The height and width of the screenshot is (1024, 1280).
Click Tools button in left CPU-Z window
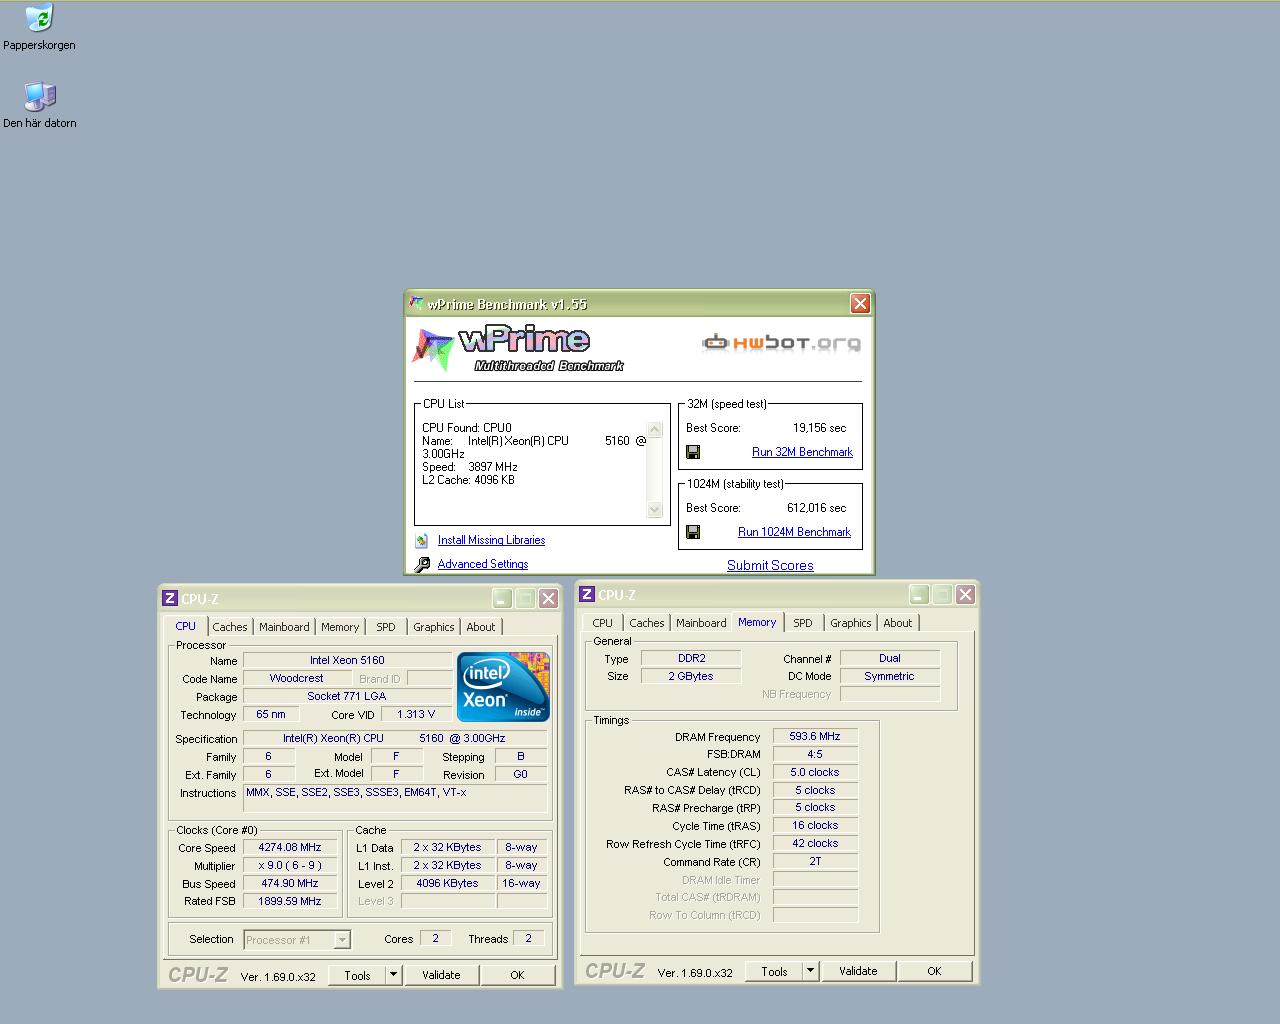[x=357, y=975]
